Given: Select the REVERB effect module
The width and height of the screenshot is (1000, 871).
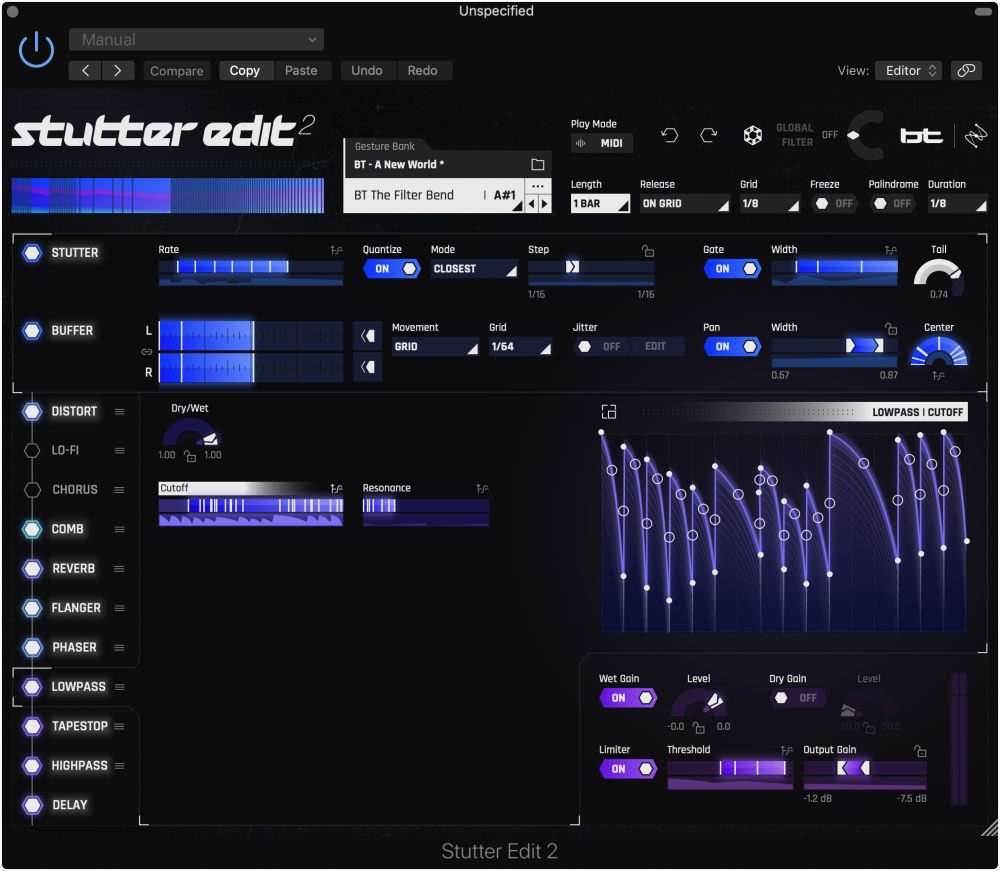Looking at the screenshot, I should 75,568.
